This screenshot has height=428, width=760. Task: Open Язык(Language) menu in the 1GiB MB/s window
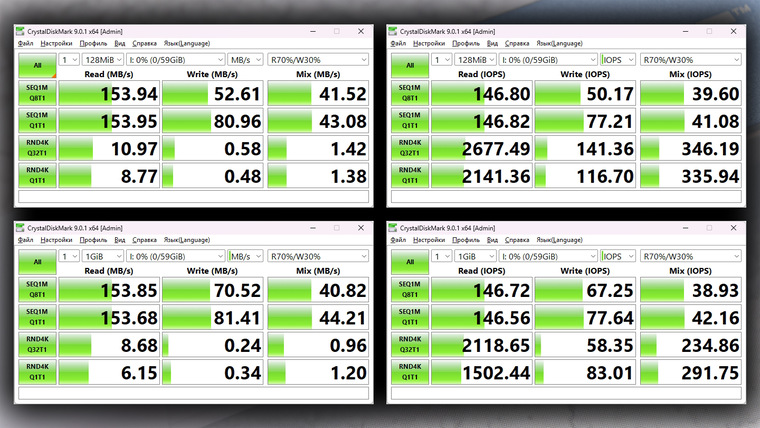point(187,240)
